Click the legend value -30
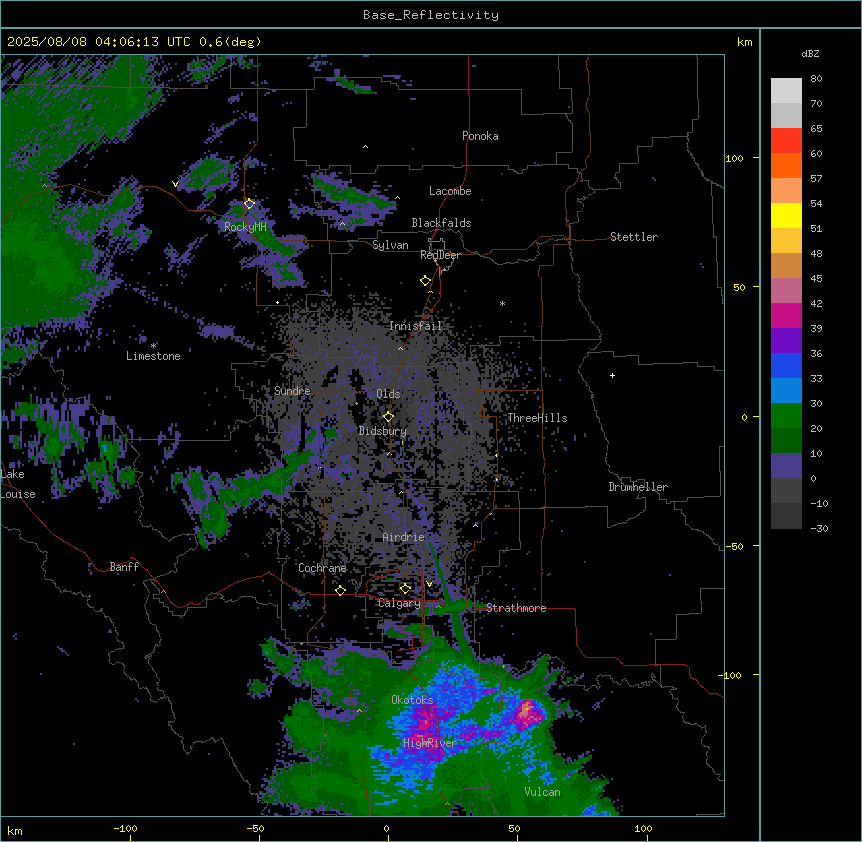The width and height of the screenshot is (862, 842). click(x=819, y=528)
